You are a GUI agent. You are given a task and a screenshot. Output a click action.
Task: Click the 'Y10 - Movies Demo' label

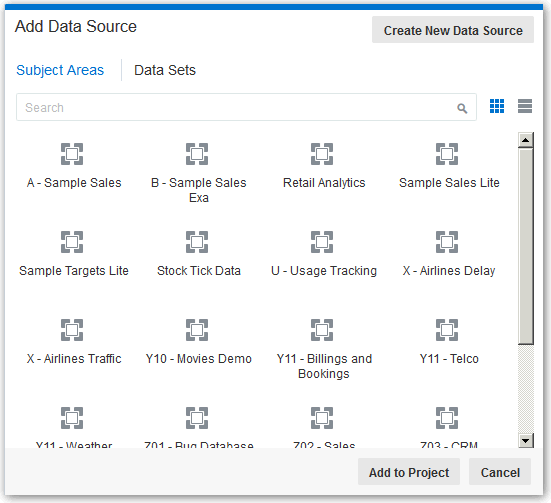[199, 359]
